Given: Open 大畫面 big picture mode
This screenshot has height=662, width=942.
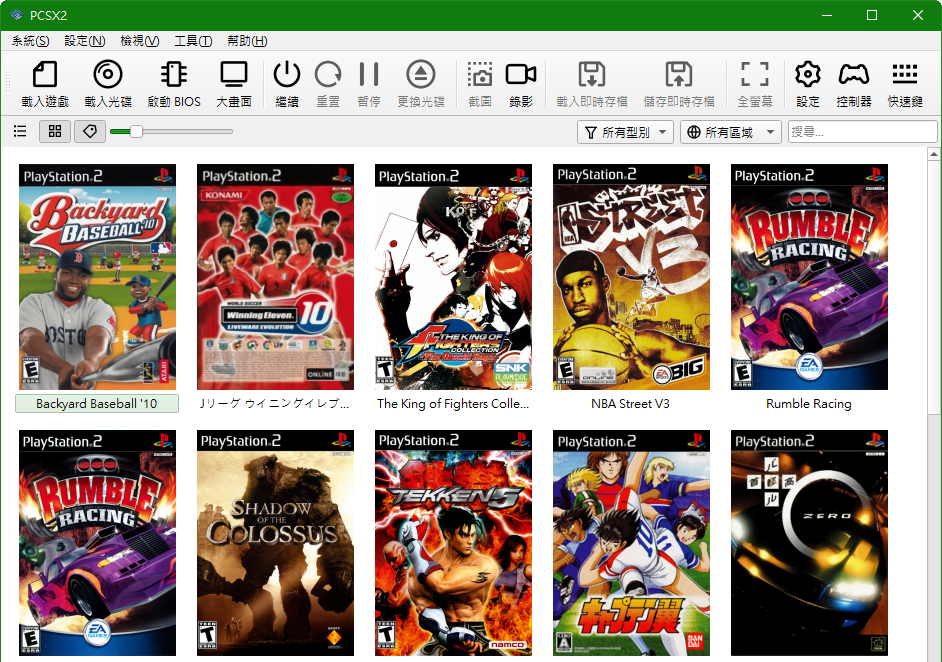Looking at the screenshot, I should click(234, 74).
